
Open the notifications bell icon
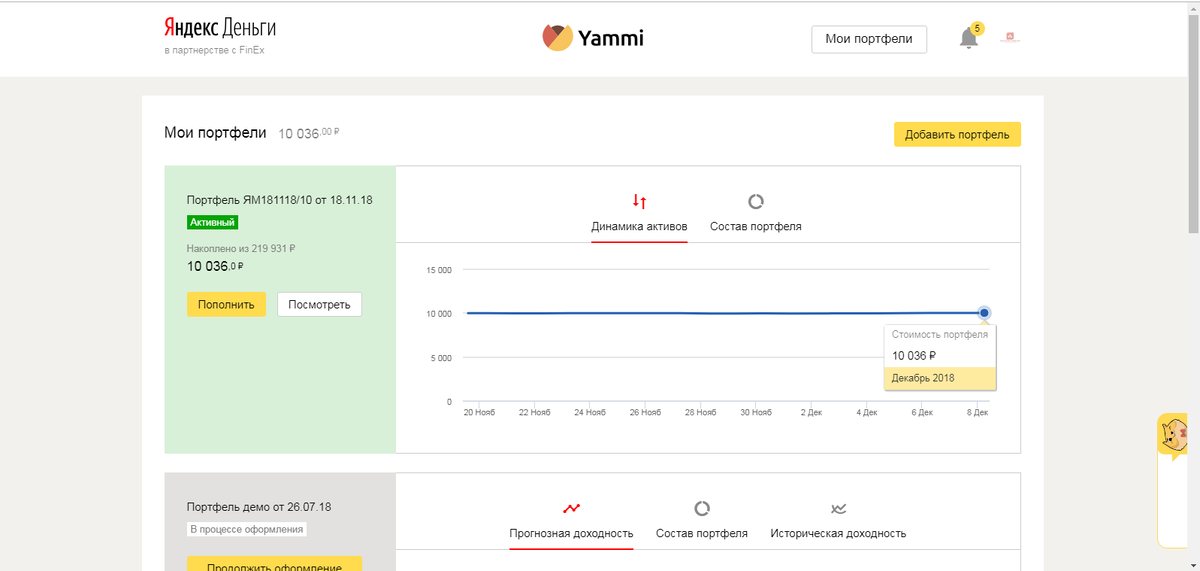tap(967, 39)
